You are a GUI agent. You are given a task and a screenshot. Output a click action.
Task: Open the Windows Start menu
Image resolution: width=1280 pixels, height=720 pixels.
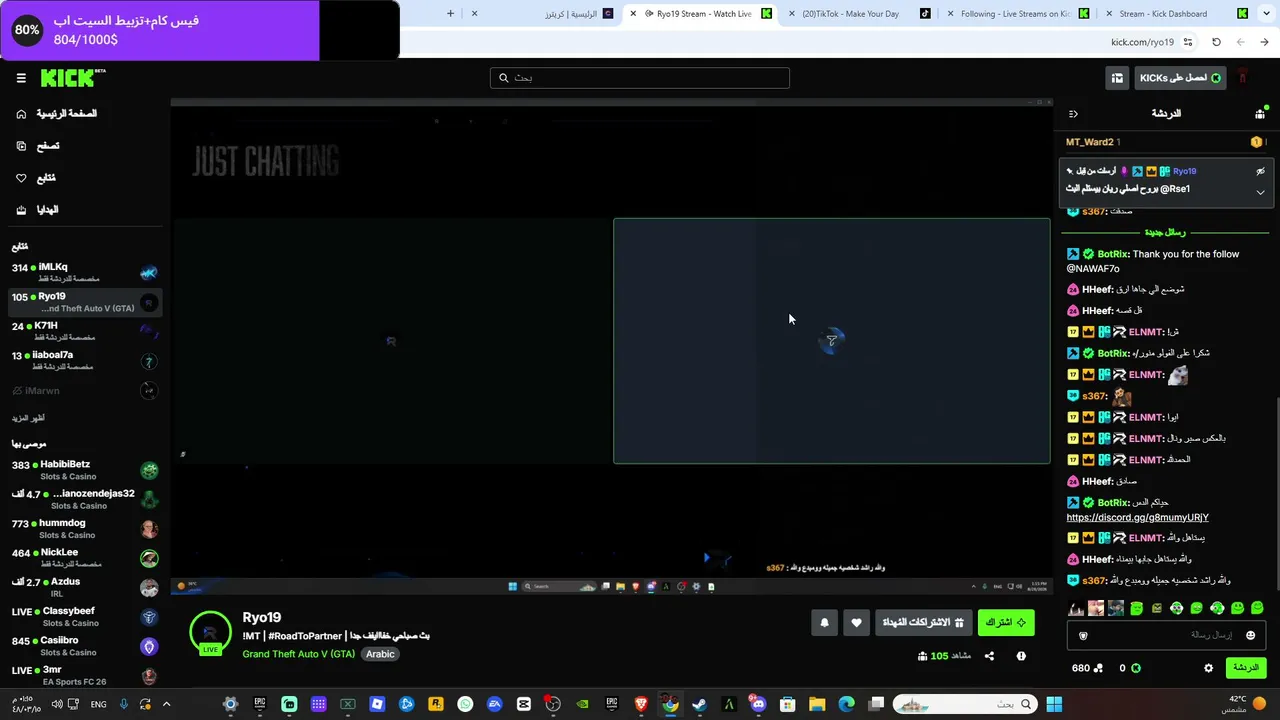click(x=1054, y=704)
